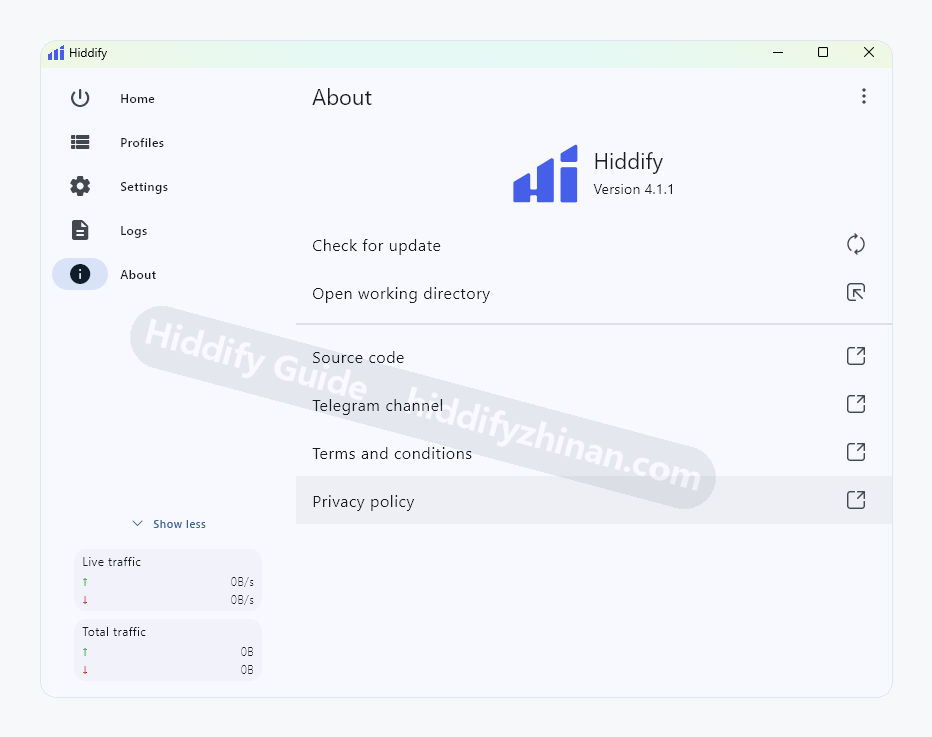
Task: Click the Settings gear icon
Action: (x=80, y=186)
